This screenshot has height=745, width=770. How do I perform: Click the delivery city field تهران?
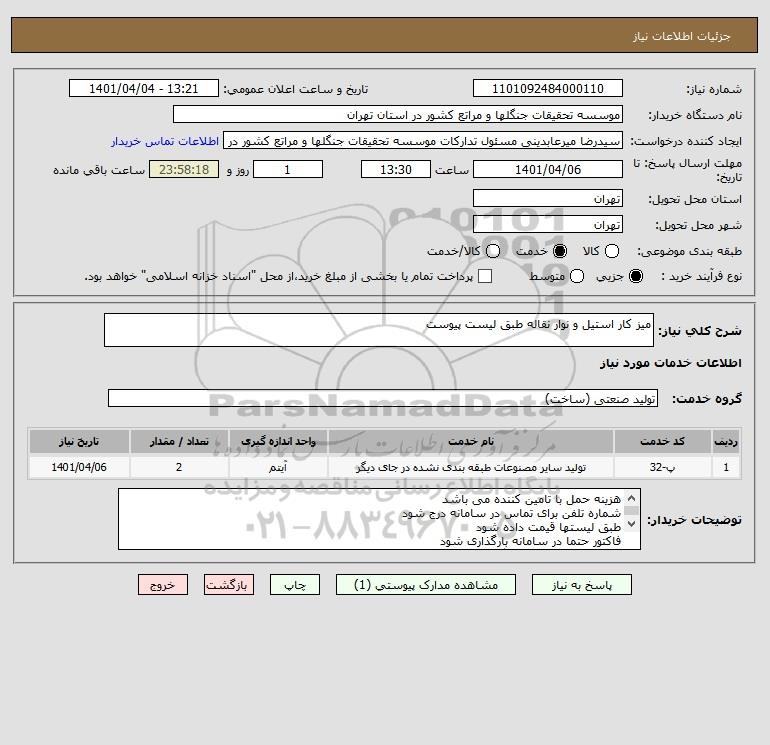coord(548,224)
